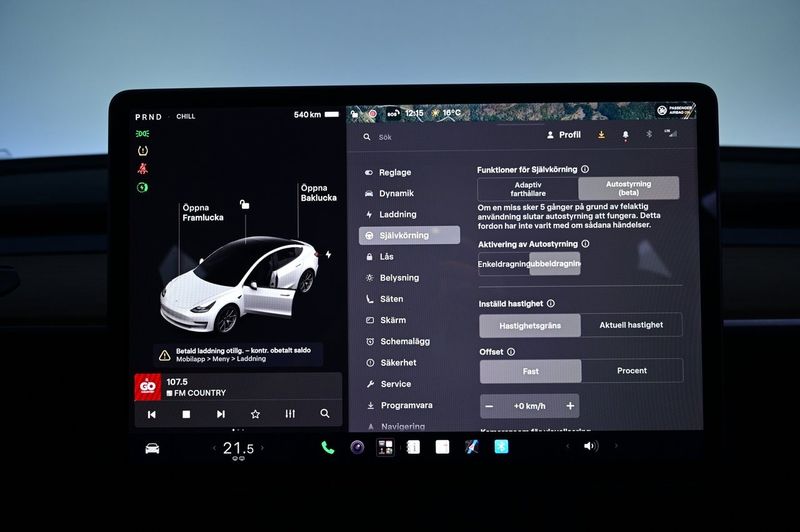
Task: Select Autostyrning (beta) option
Action: [629, 188]
